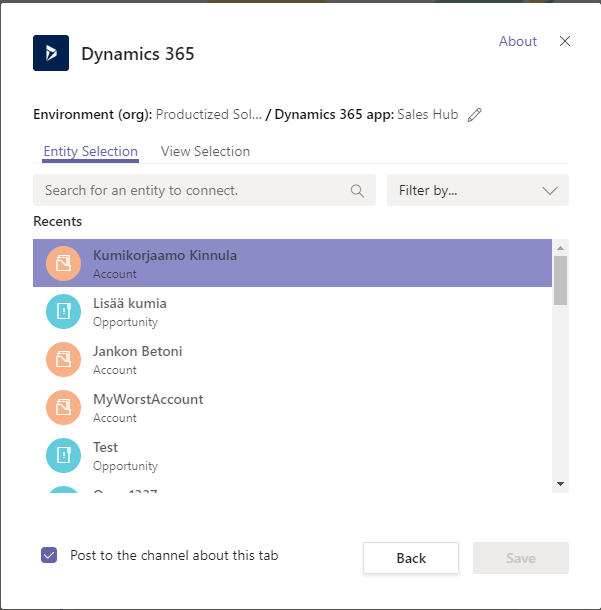This screenshot has height=610, width=601.
Task: Click the pencil edit icon beside Sales Hub
Action: [475, 115]
